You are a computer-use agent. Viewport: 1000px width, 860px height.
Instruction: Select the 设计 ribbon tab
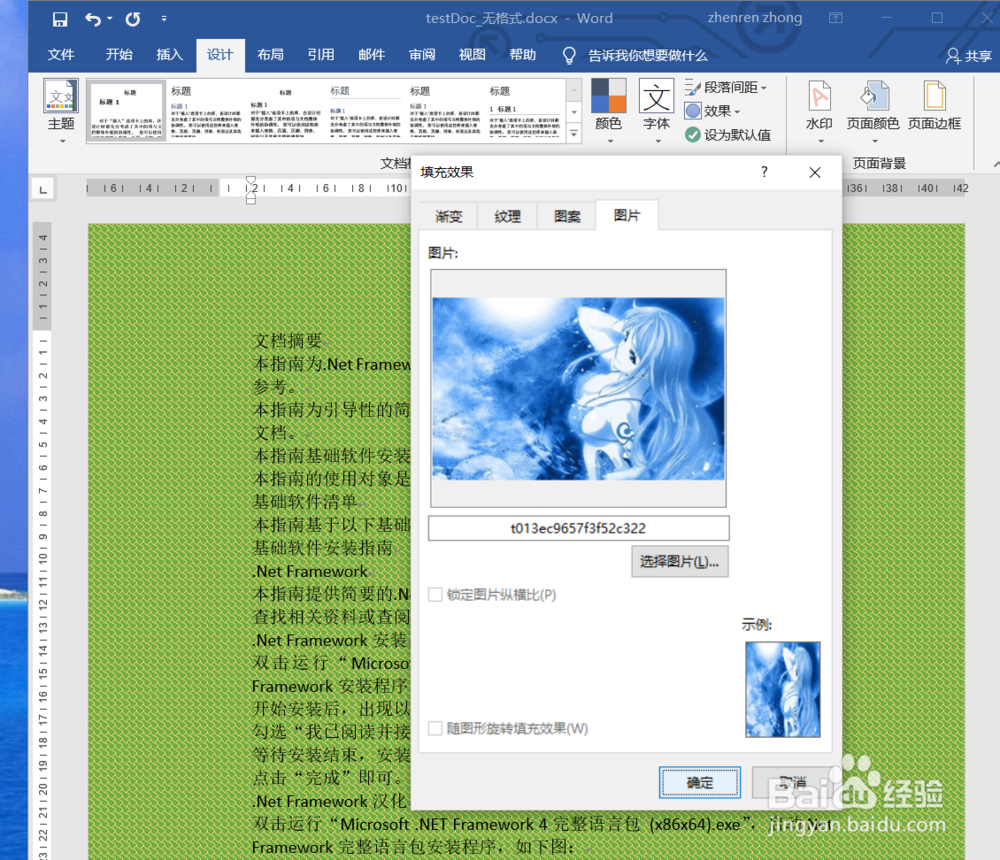tap(220, 55)
